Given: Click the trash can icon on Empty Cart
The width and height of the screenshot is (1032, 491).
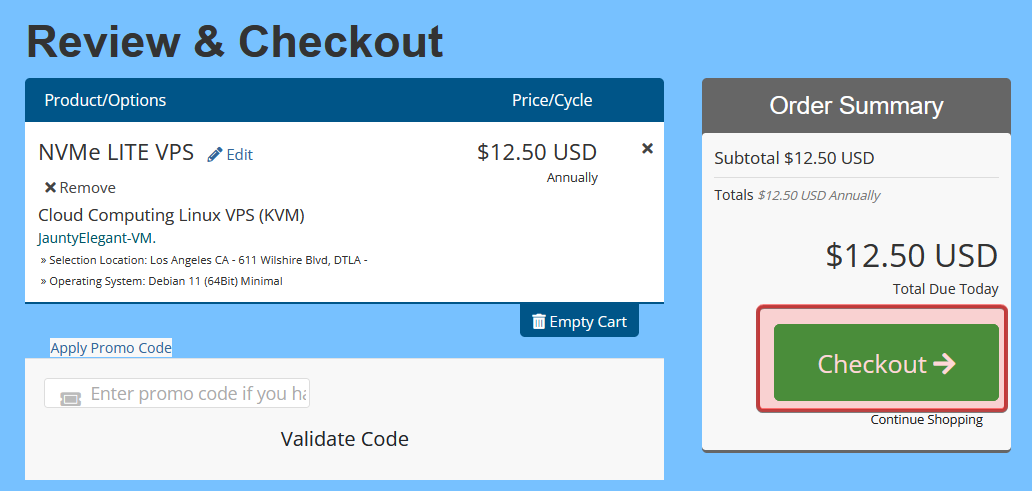Looking at the screenshot, I should coord(539,321).
